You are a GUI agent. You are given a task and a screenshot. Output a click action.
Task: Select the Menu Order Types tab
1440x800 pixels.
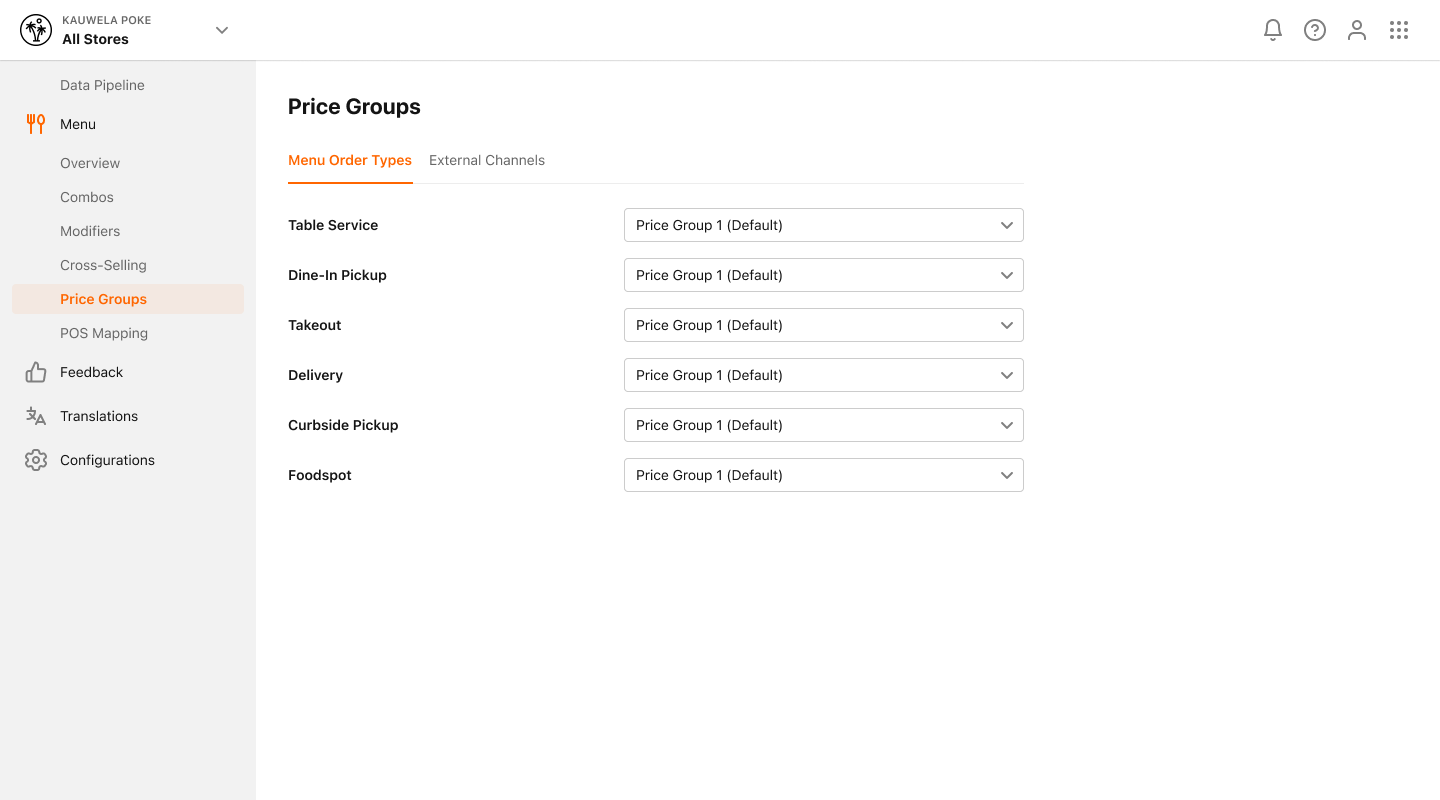(x=350, y=160)
